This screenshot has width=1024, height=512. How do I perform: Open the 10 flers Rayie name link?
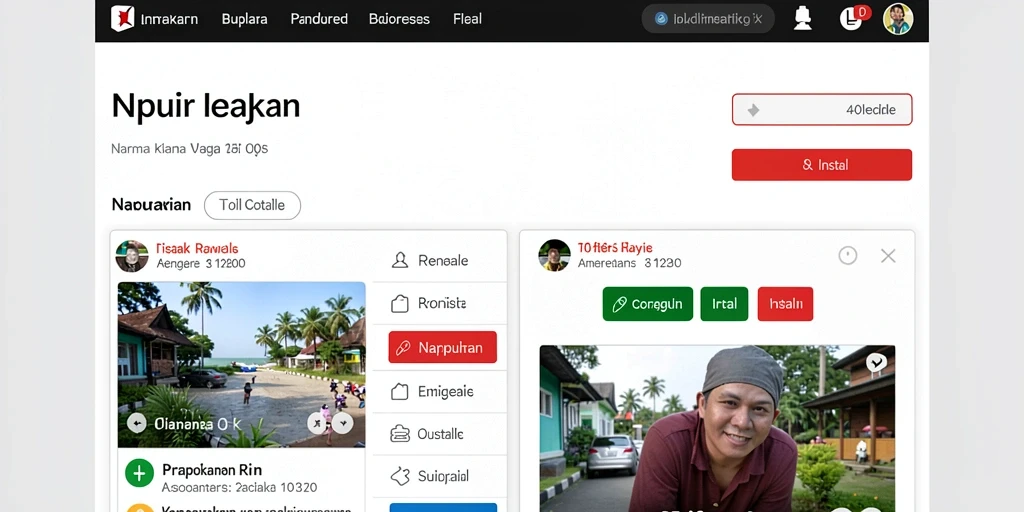(x=615, y=248)
